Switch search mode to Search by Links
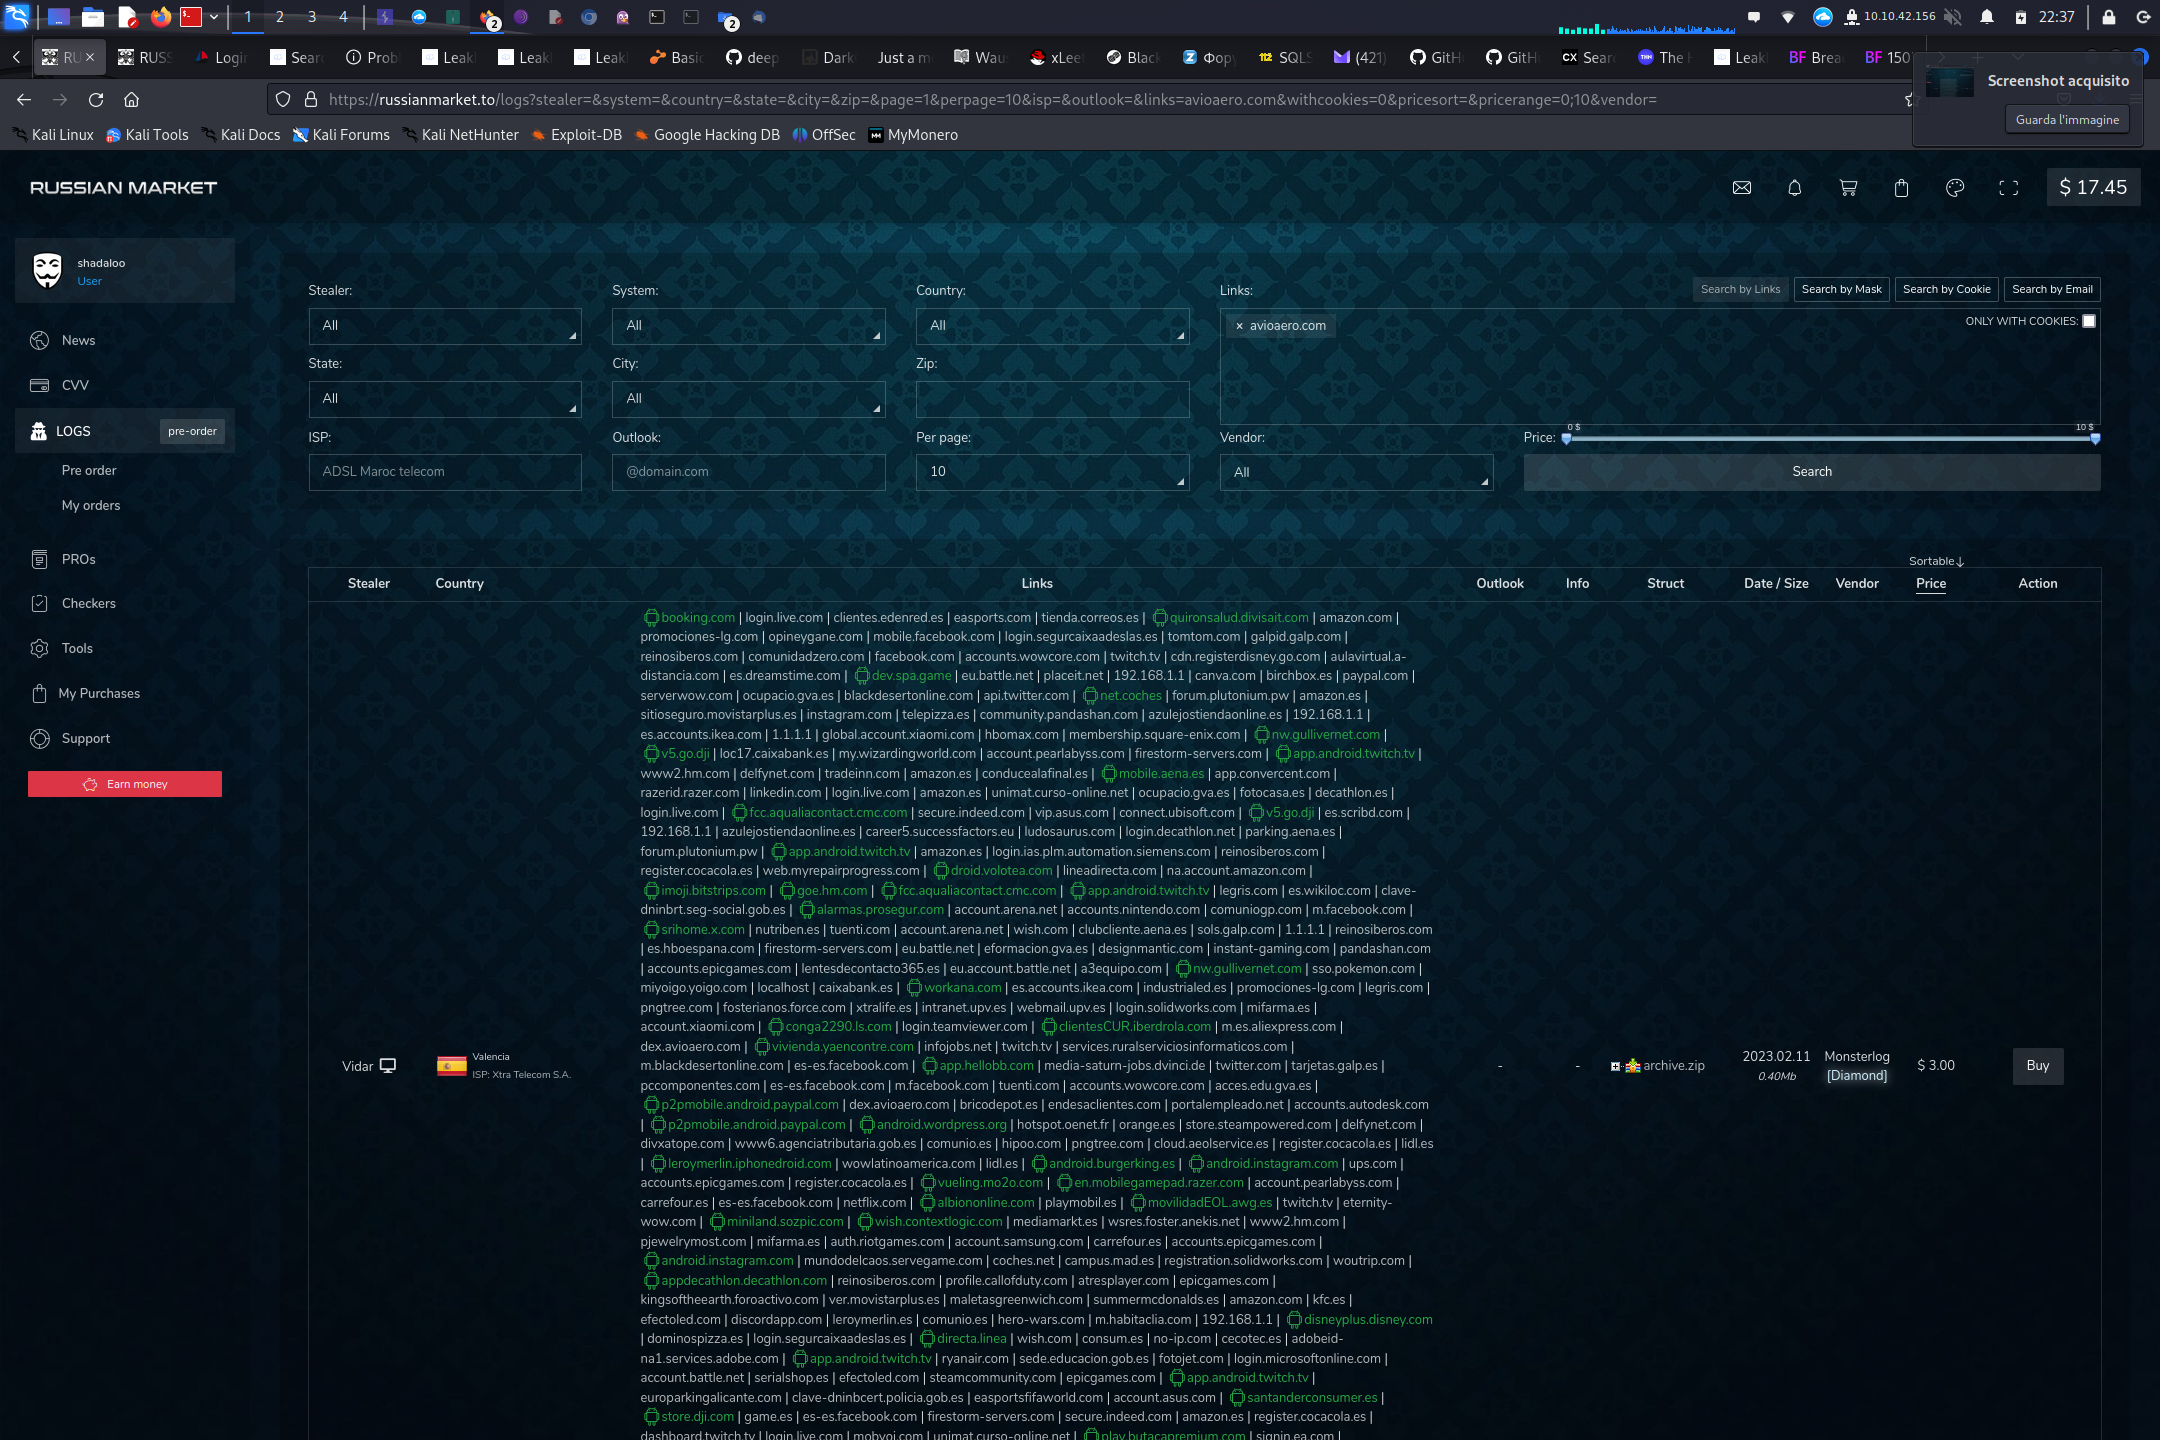This screenshot has height=1440, width=2160. [1741, 290]
